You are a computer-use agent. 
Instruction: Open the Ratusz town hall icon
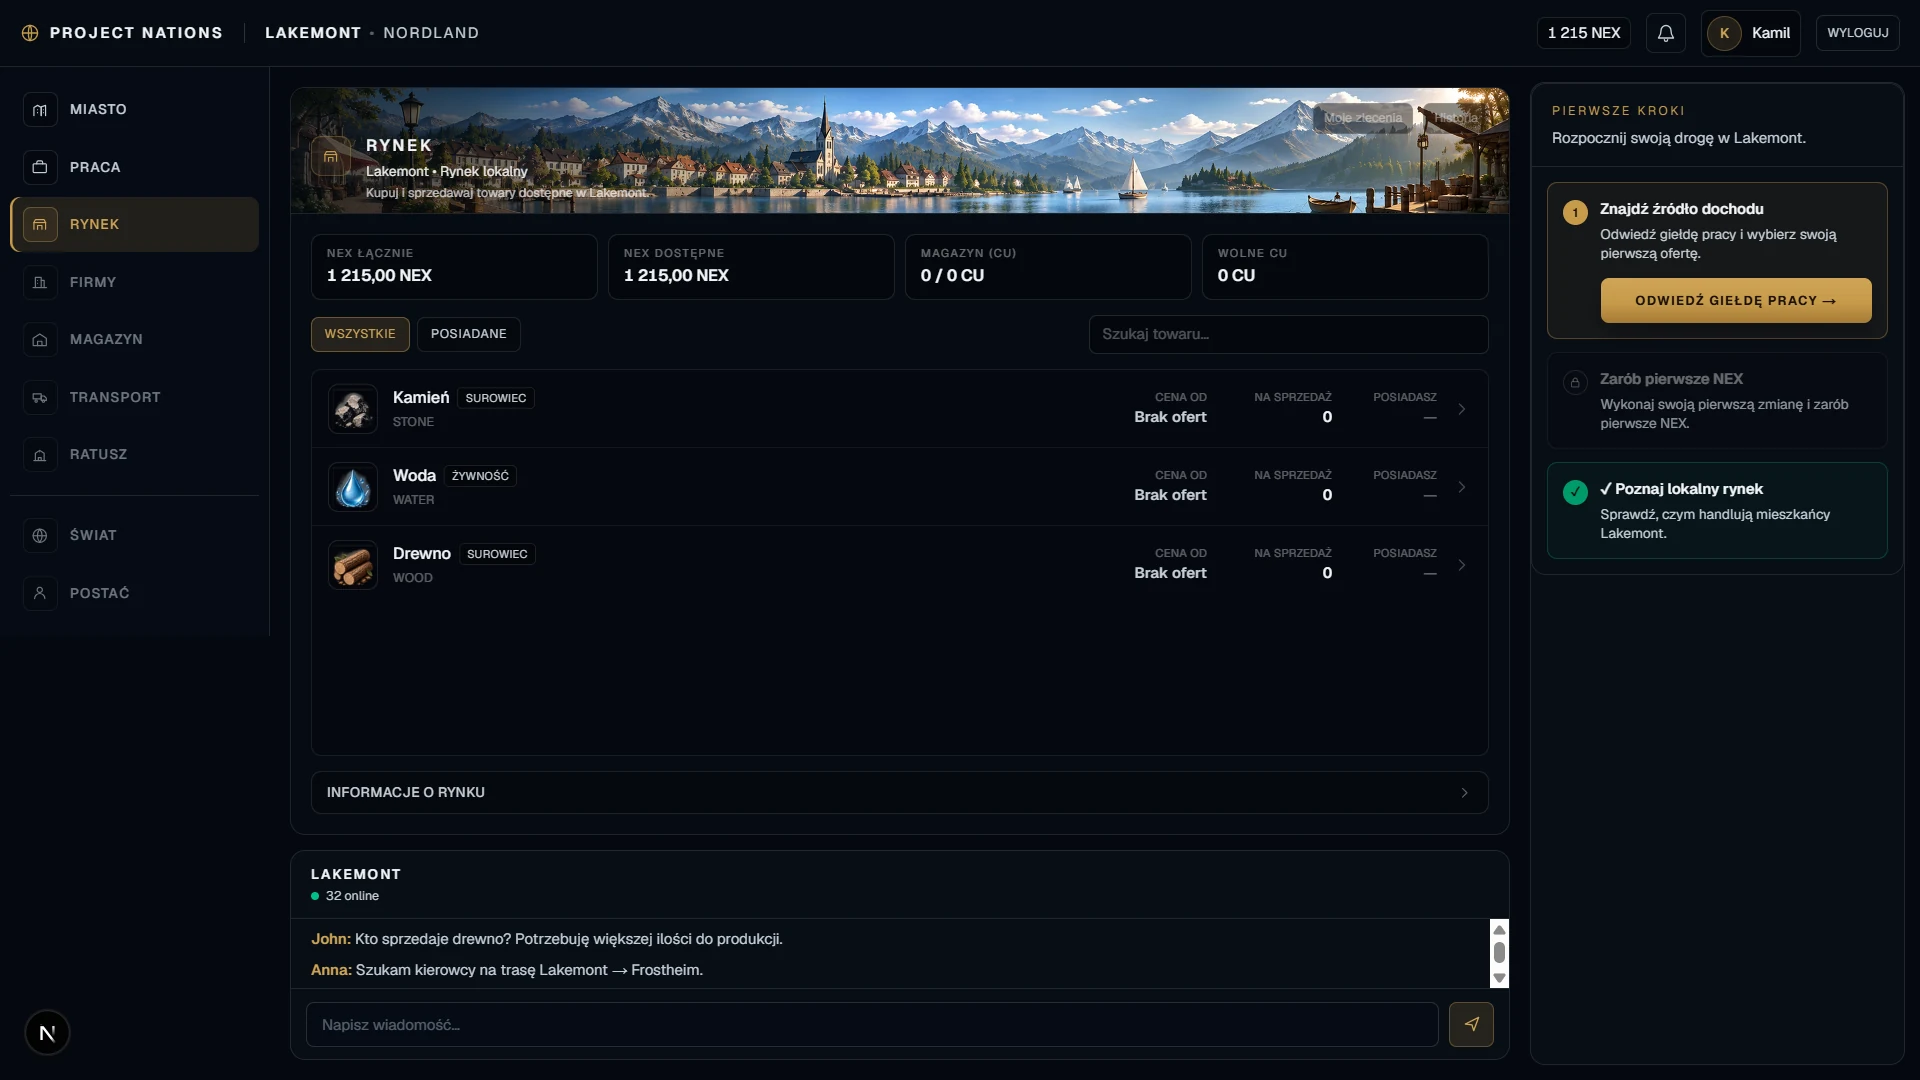(x=40, y=455)
